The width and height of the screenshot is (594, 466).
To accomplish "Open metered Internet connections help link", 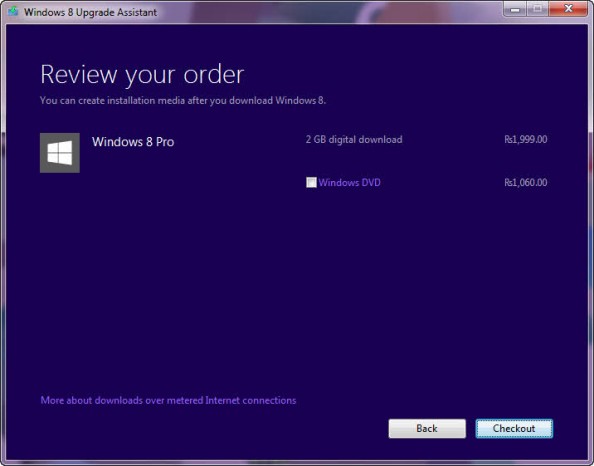I will click(168, 400).
